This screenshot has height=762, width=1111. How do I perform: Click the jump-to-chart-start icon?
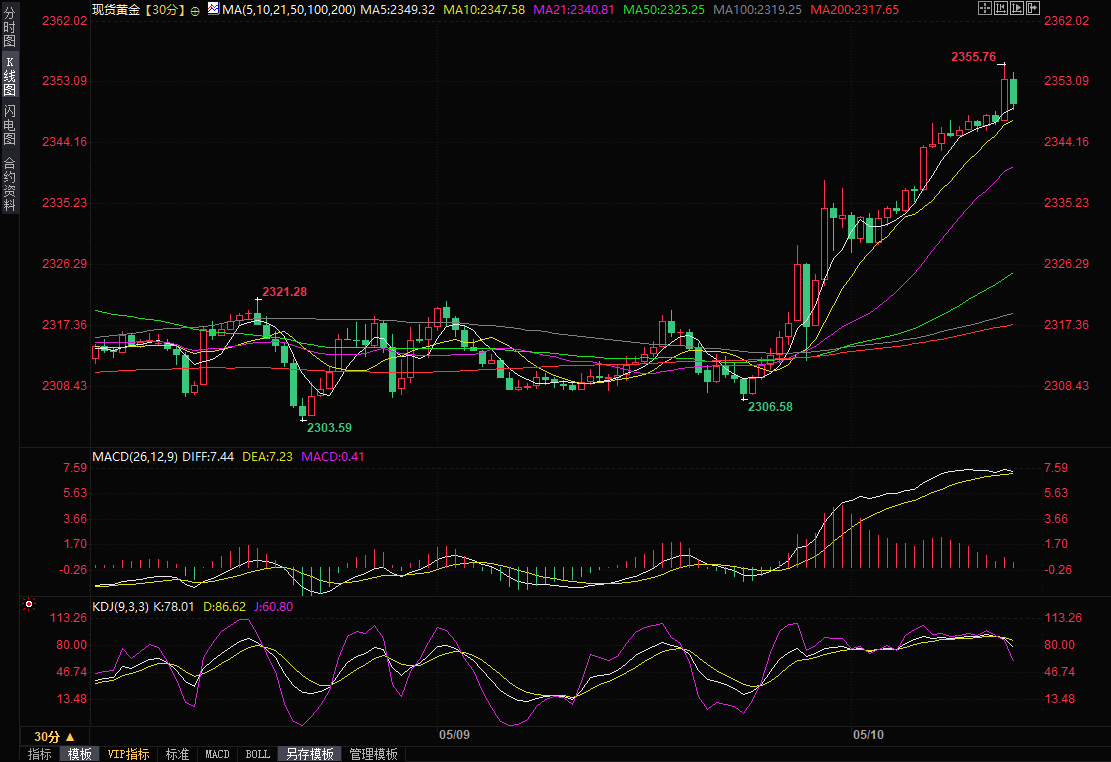tap(1001, 9)
